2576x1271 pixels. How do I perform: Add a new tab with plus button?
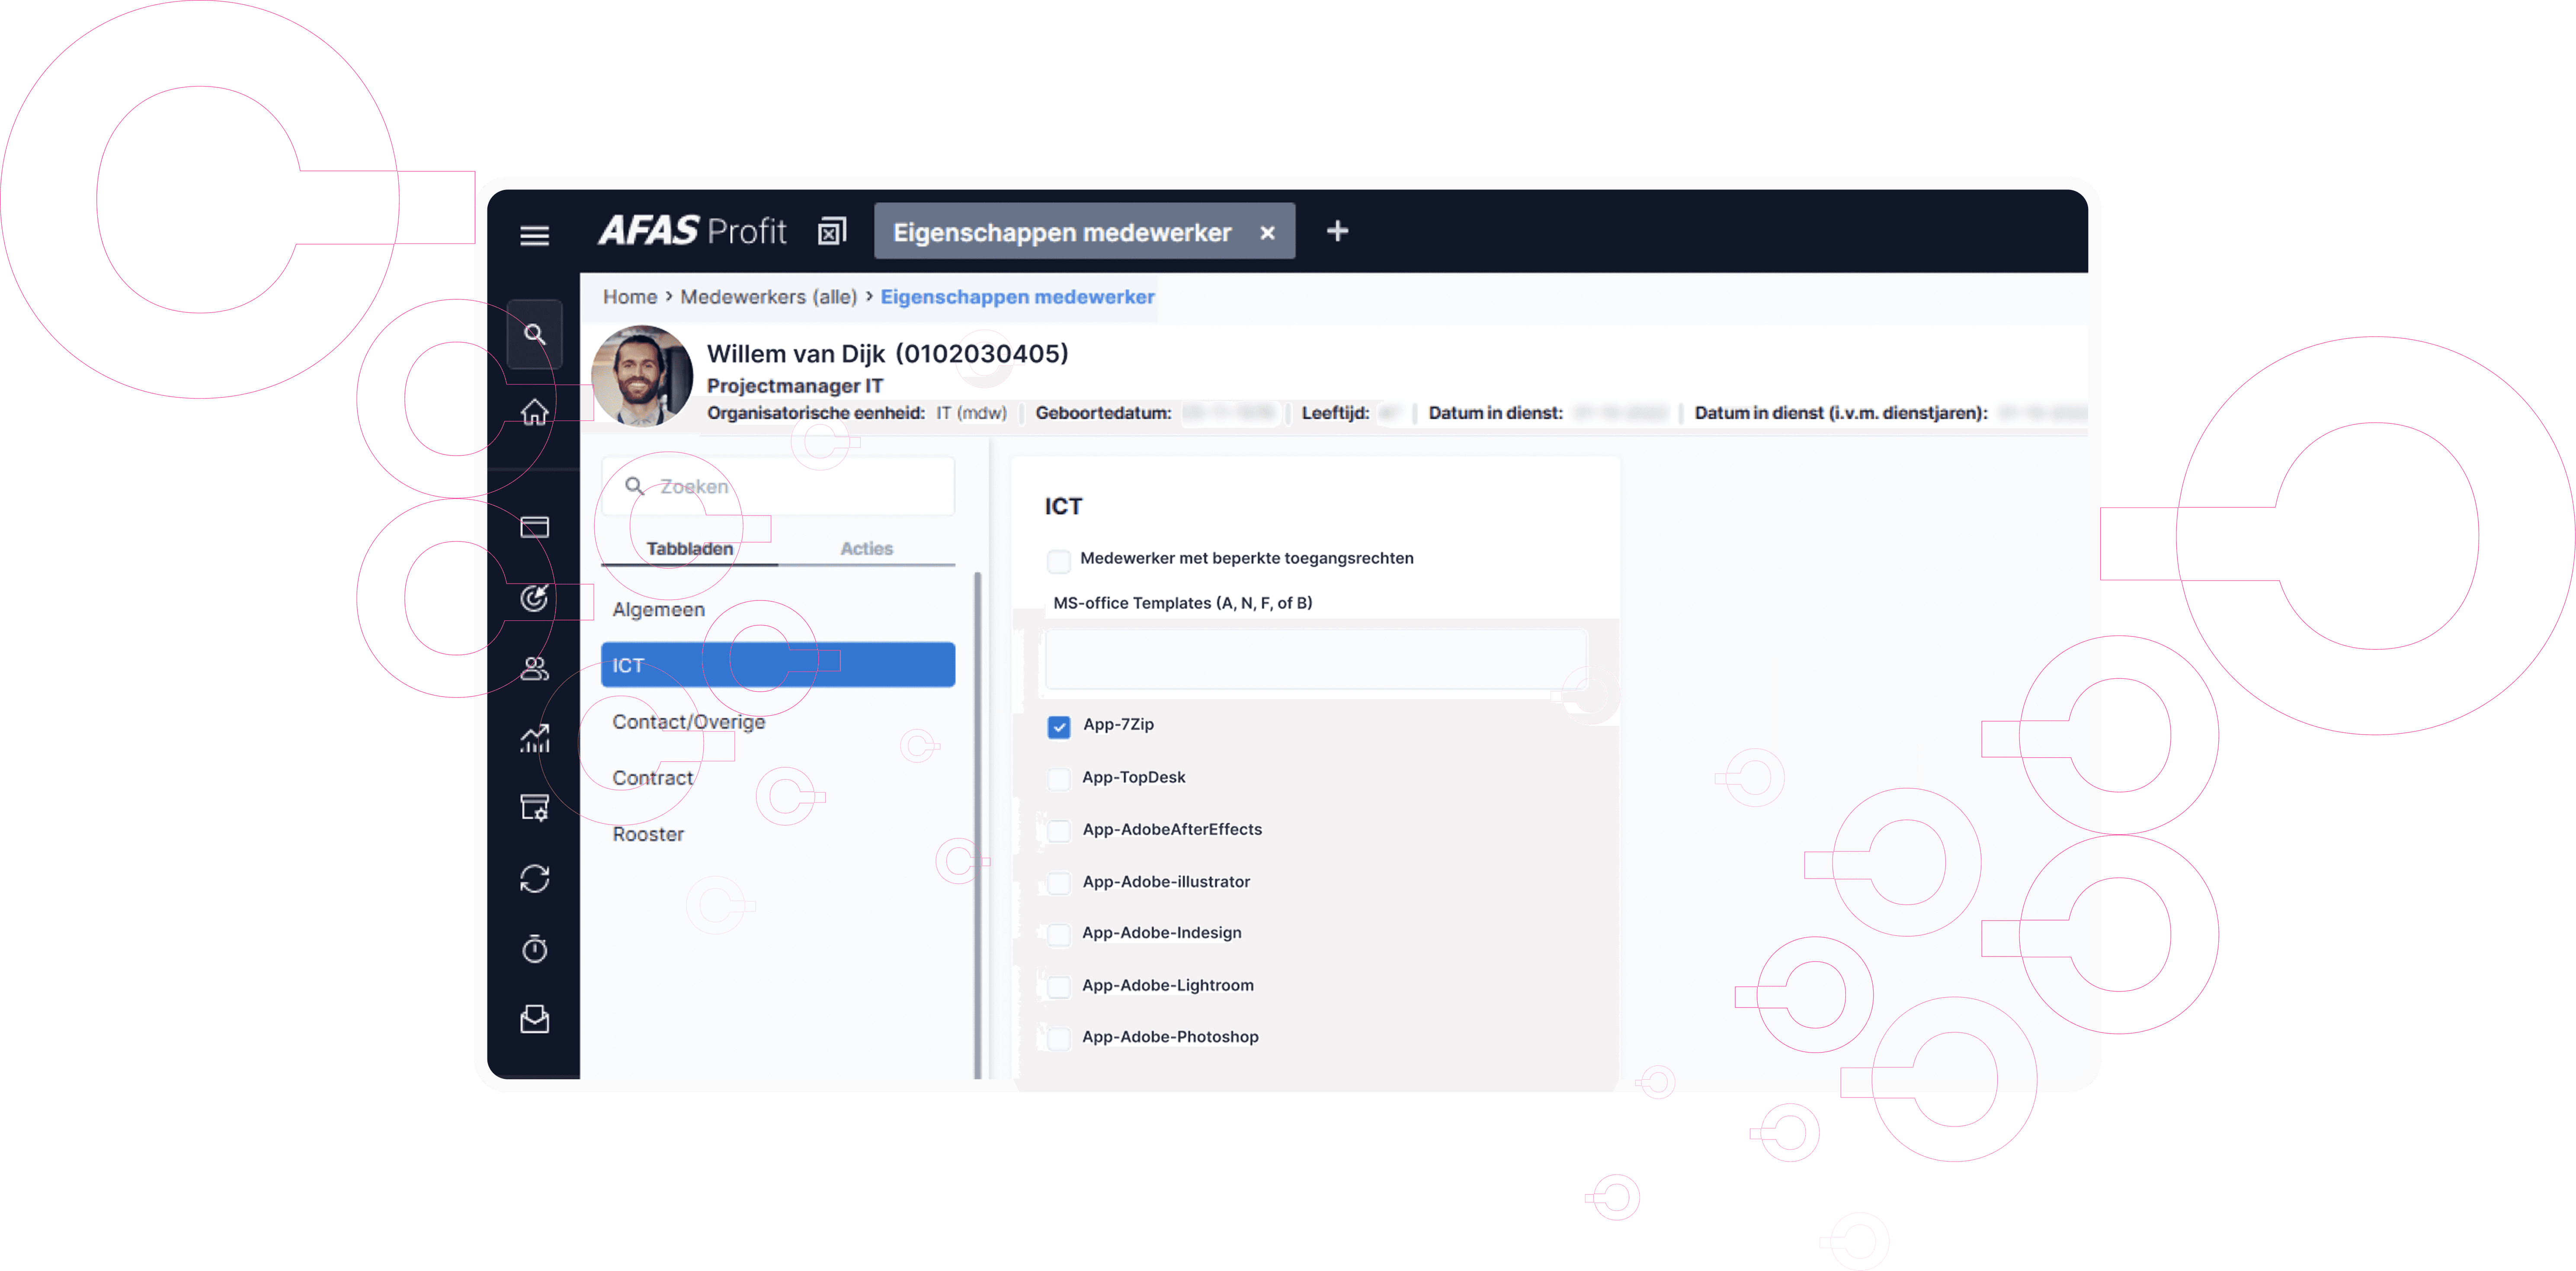(1337, 232)
